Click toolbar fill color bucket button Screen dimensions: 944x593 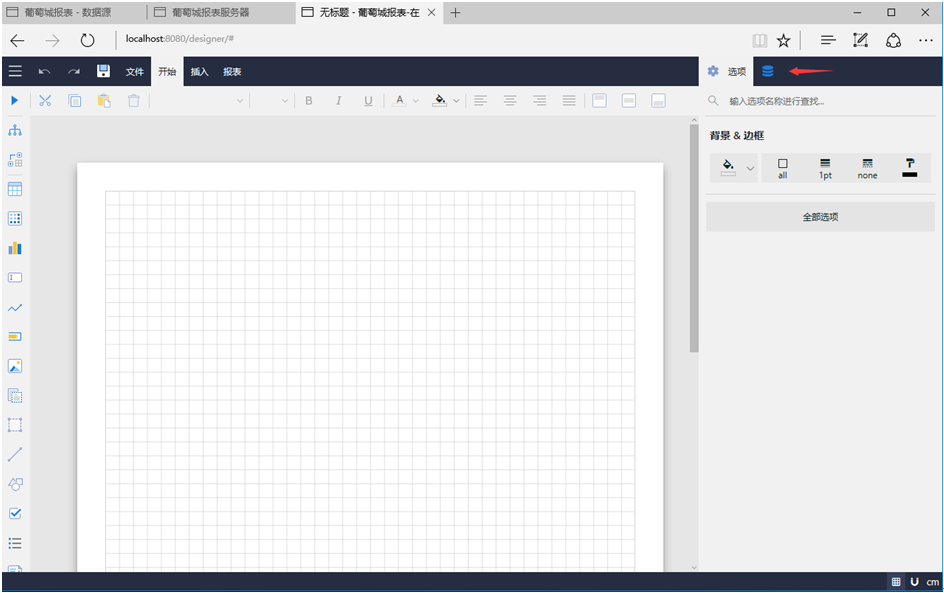click(439, 101)
